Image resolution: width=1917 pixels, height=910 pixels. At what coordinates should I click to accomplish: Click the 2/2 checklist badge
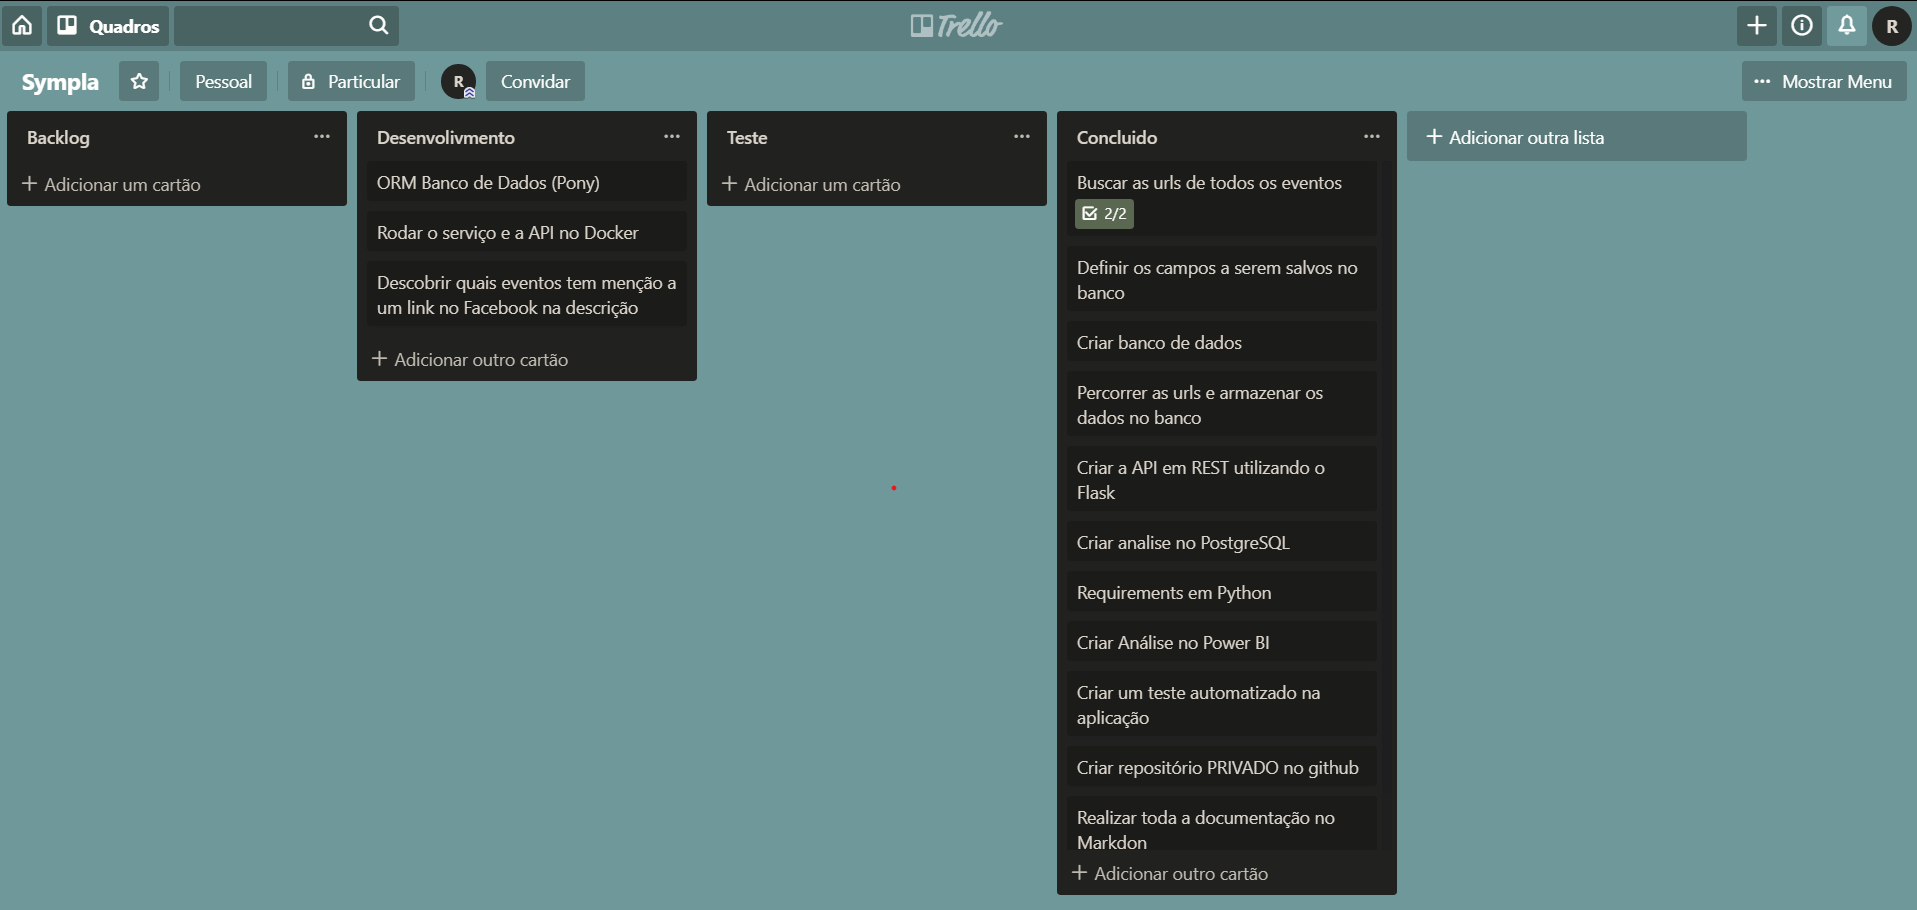pos(1104,213)
